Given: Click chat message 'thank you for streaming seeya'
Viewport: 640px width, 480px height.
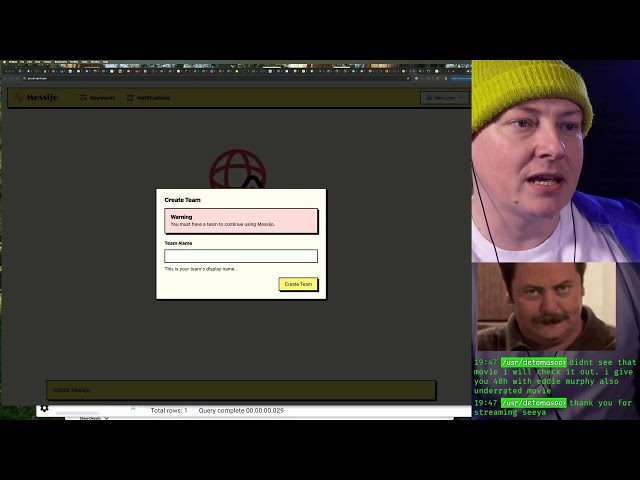Looking at the screenshot, I should [553, 408].
